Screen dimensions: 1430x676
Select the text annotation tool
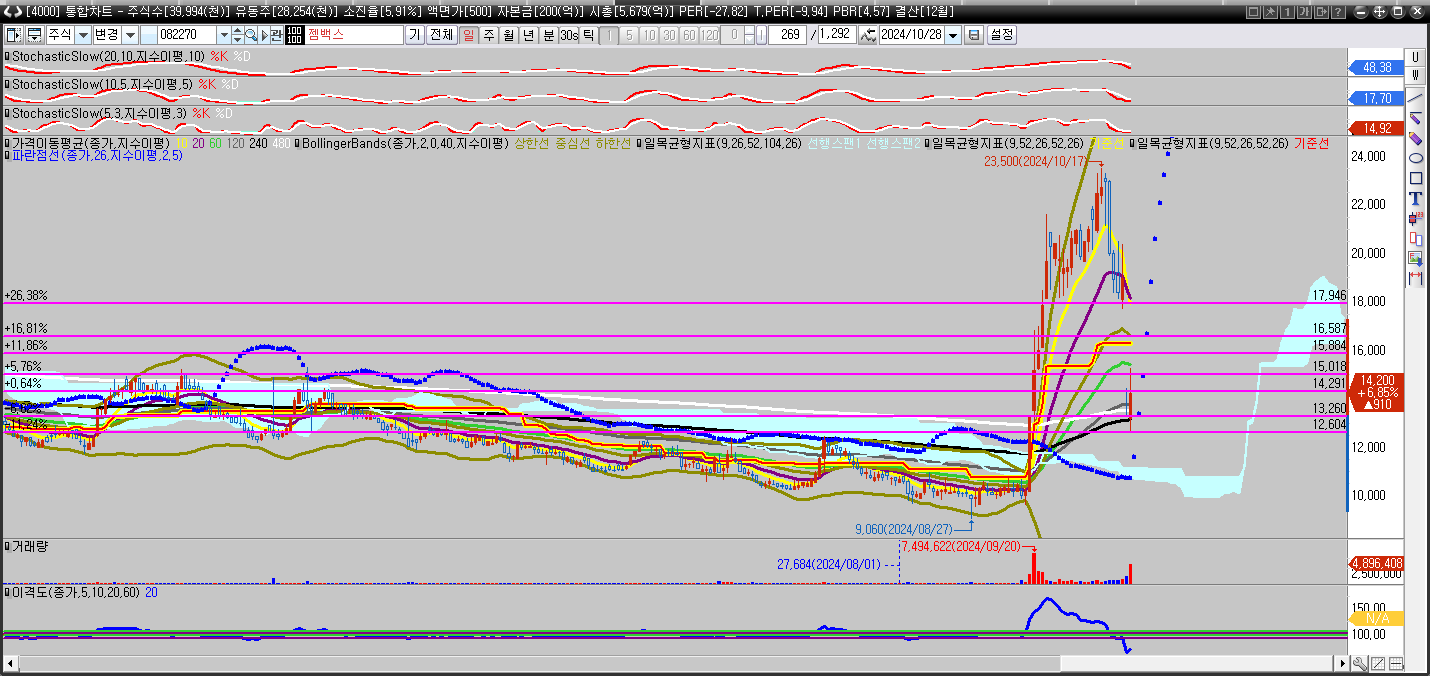[x=1415, y=198]
